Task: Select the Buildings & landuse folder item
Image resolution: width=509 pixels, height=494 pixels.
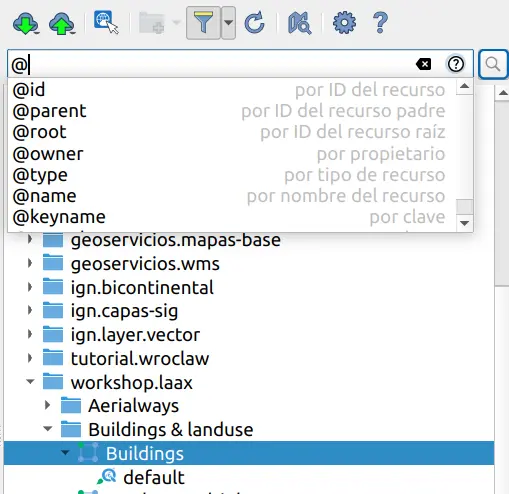Action: 171,430
